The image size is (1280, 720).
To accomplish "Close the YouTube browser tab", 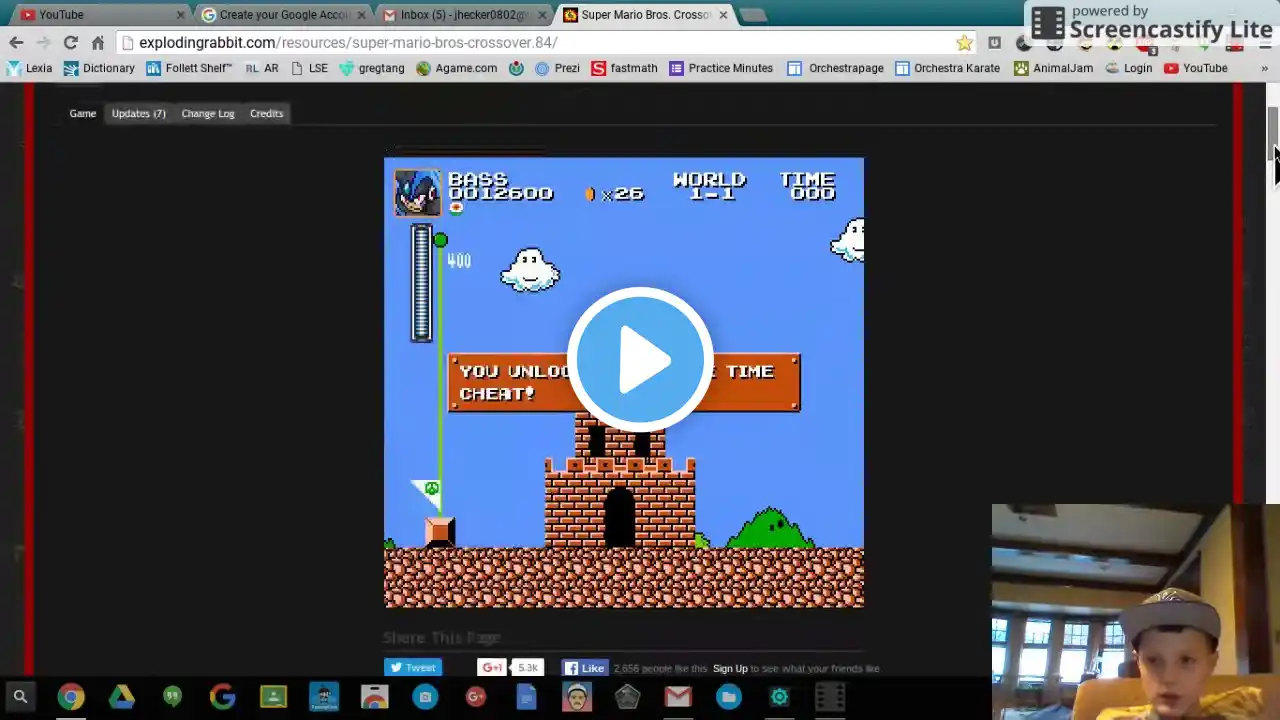I will click(x=180, y=15).
